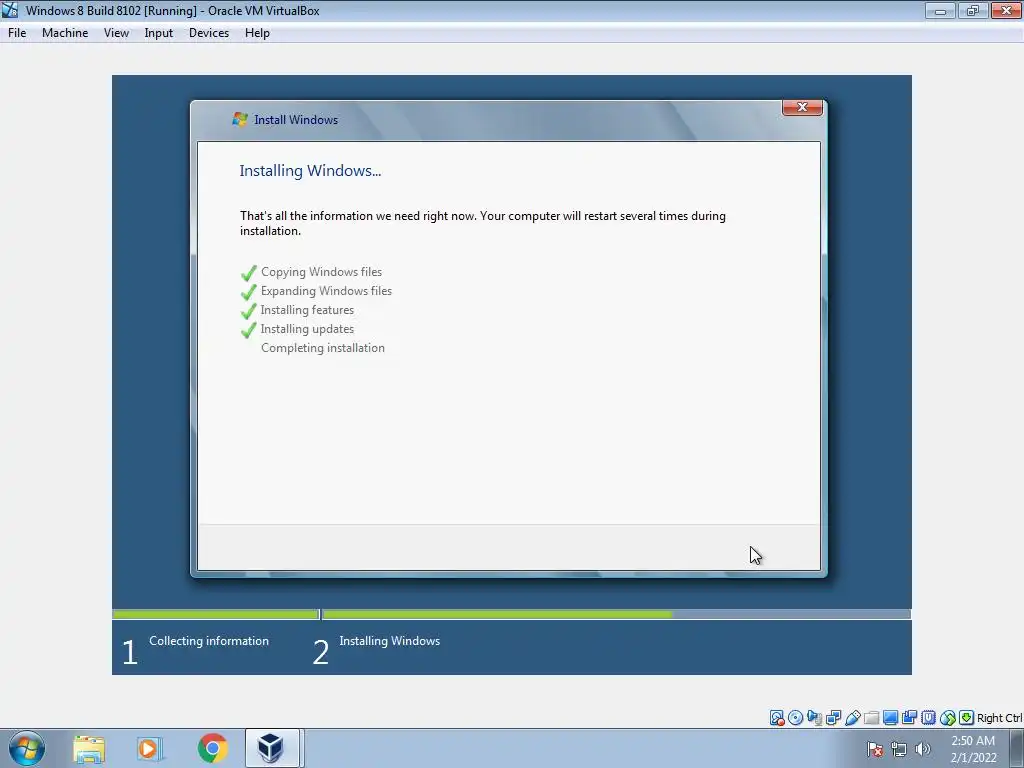Viewport: 1024px width, 768px height.
Task: Click the installation progress bar
Action: 616,614
